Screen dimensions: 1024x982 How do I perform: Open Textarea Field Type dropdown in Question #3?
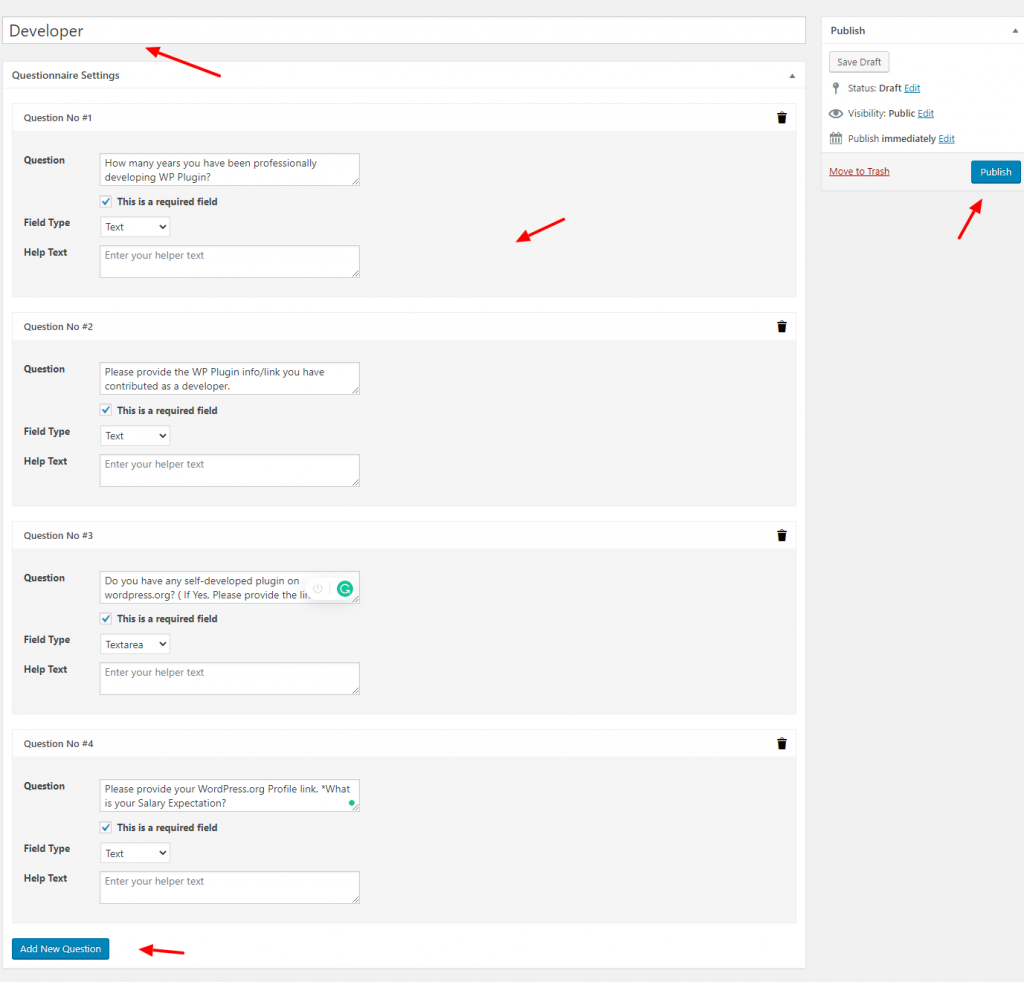(135, 644)
